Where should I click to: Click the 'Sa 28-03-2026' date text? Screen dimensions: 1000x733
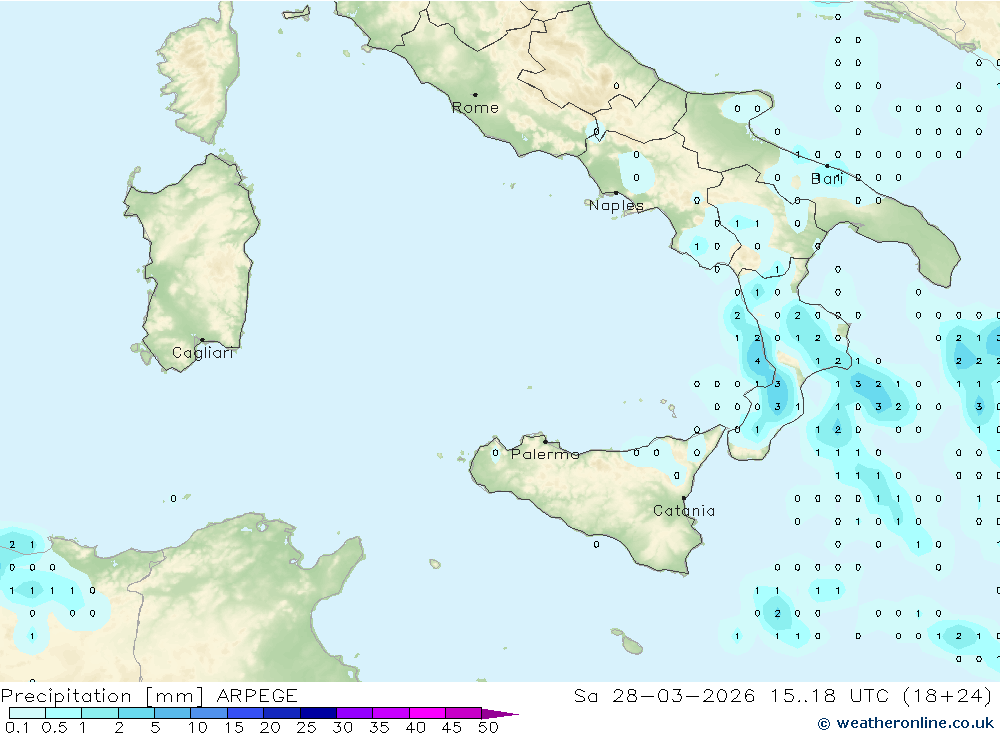[664, 695]
